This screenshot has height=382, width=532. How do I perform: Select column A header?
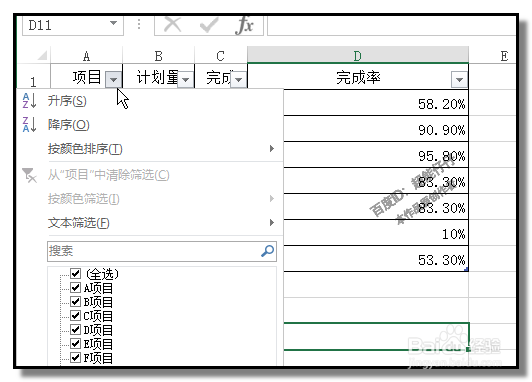click(x=87, y=56)
